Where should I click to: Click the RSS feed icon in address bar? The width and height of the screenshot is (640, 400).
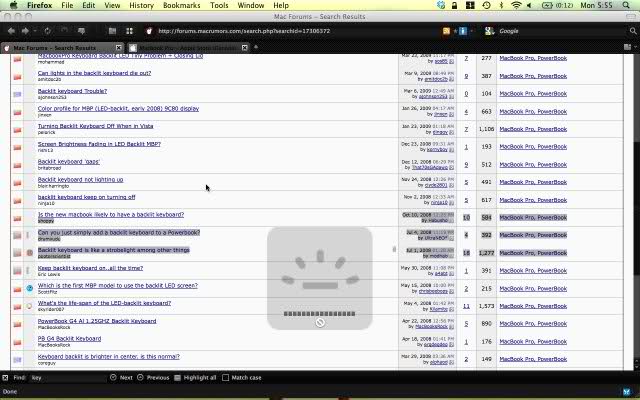[446, 31]
